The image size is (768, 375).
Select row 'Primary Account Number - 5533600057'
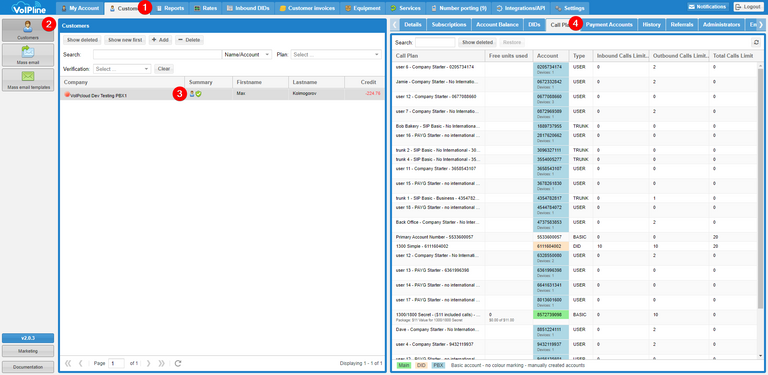click(x=575, y=237)
